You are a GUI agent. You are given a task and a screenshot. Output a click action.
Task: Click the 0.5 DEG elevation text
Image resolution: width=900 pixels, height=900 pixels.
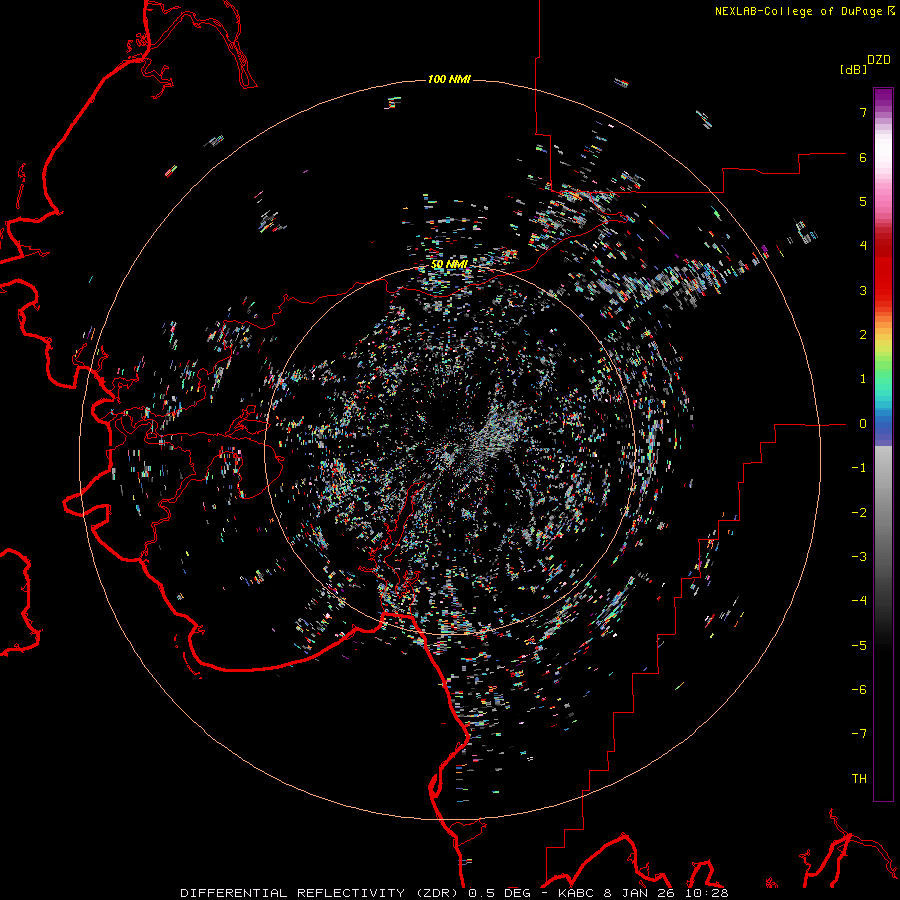(x=499, y=893)
